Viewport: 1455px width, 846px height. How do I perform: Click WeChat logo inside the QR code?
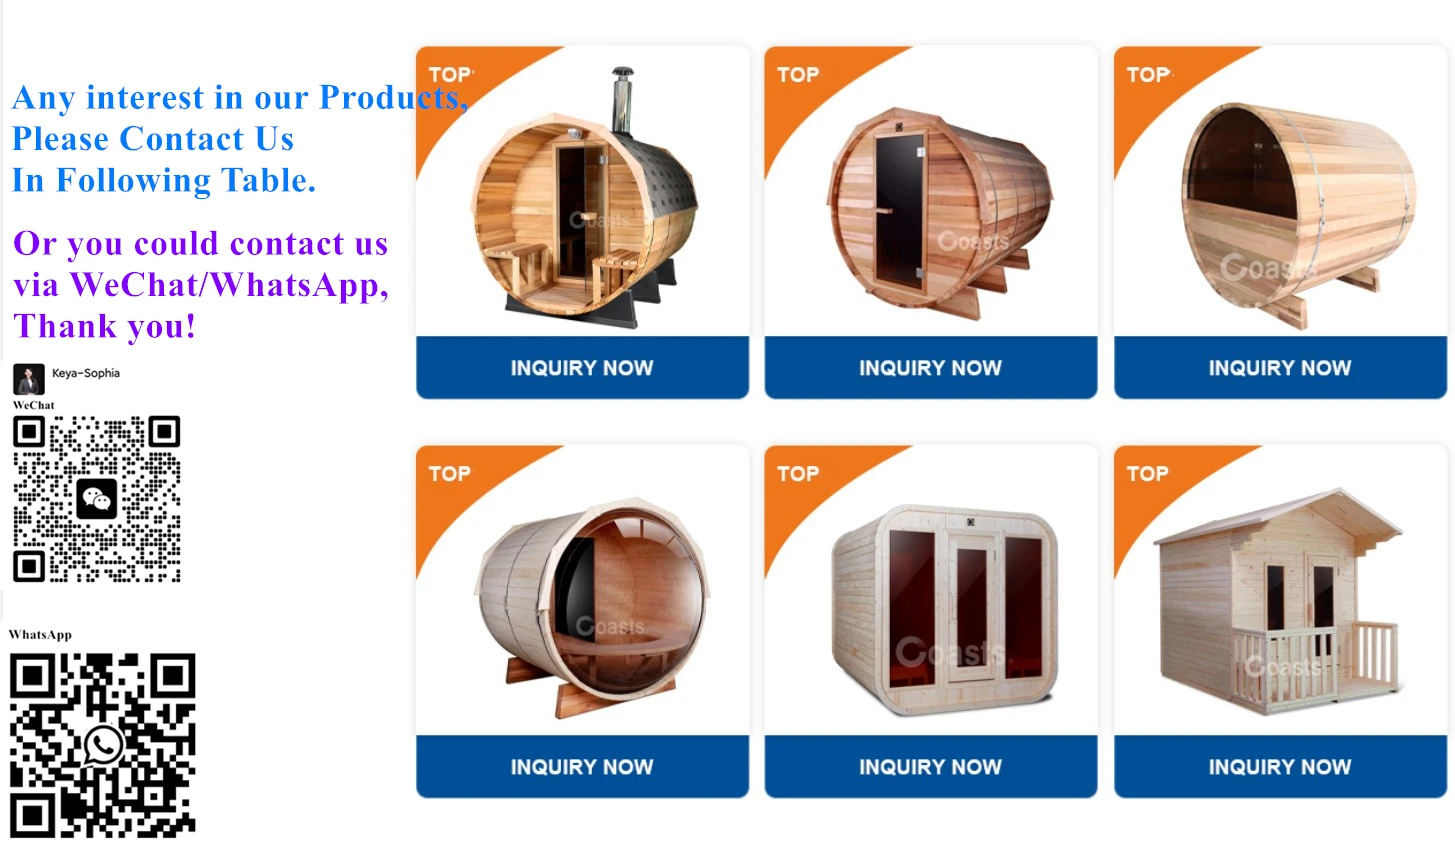click(97, 499)
